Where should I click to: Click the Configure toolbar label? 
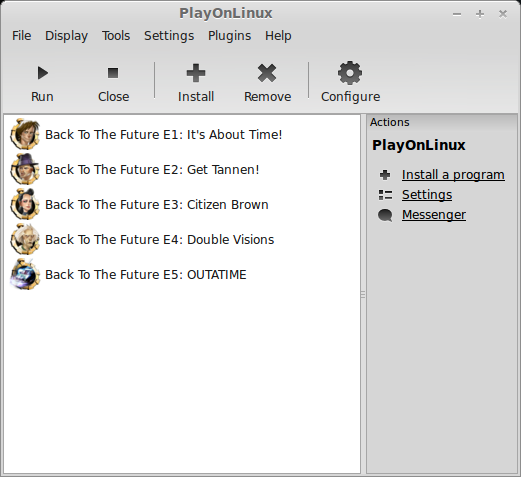pos(350,97)
